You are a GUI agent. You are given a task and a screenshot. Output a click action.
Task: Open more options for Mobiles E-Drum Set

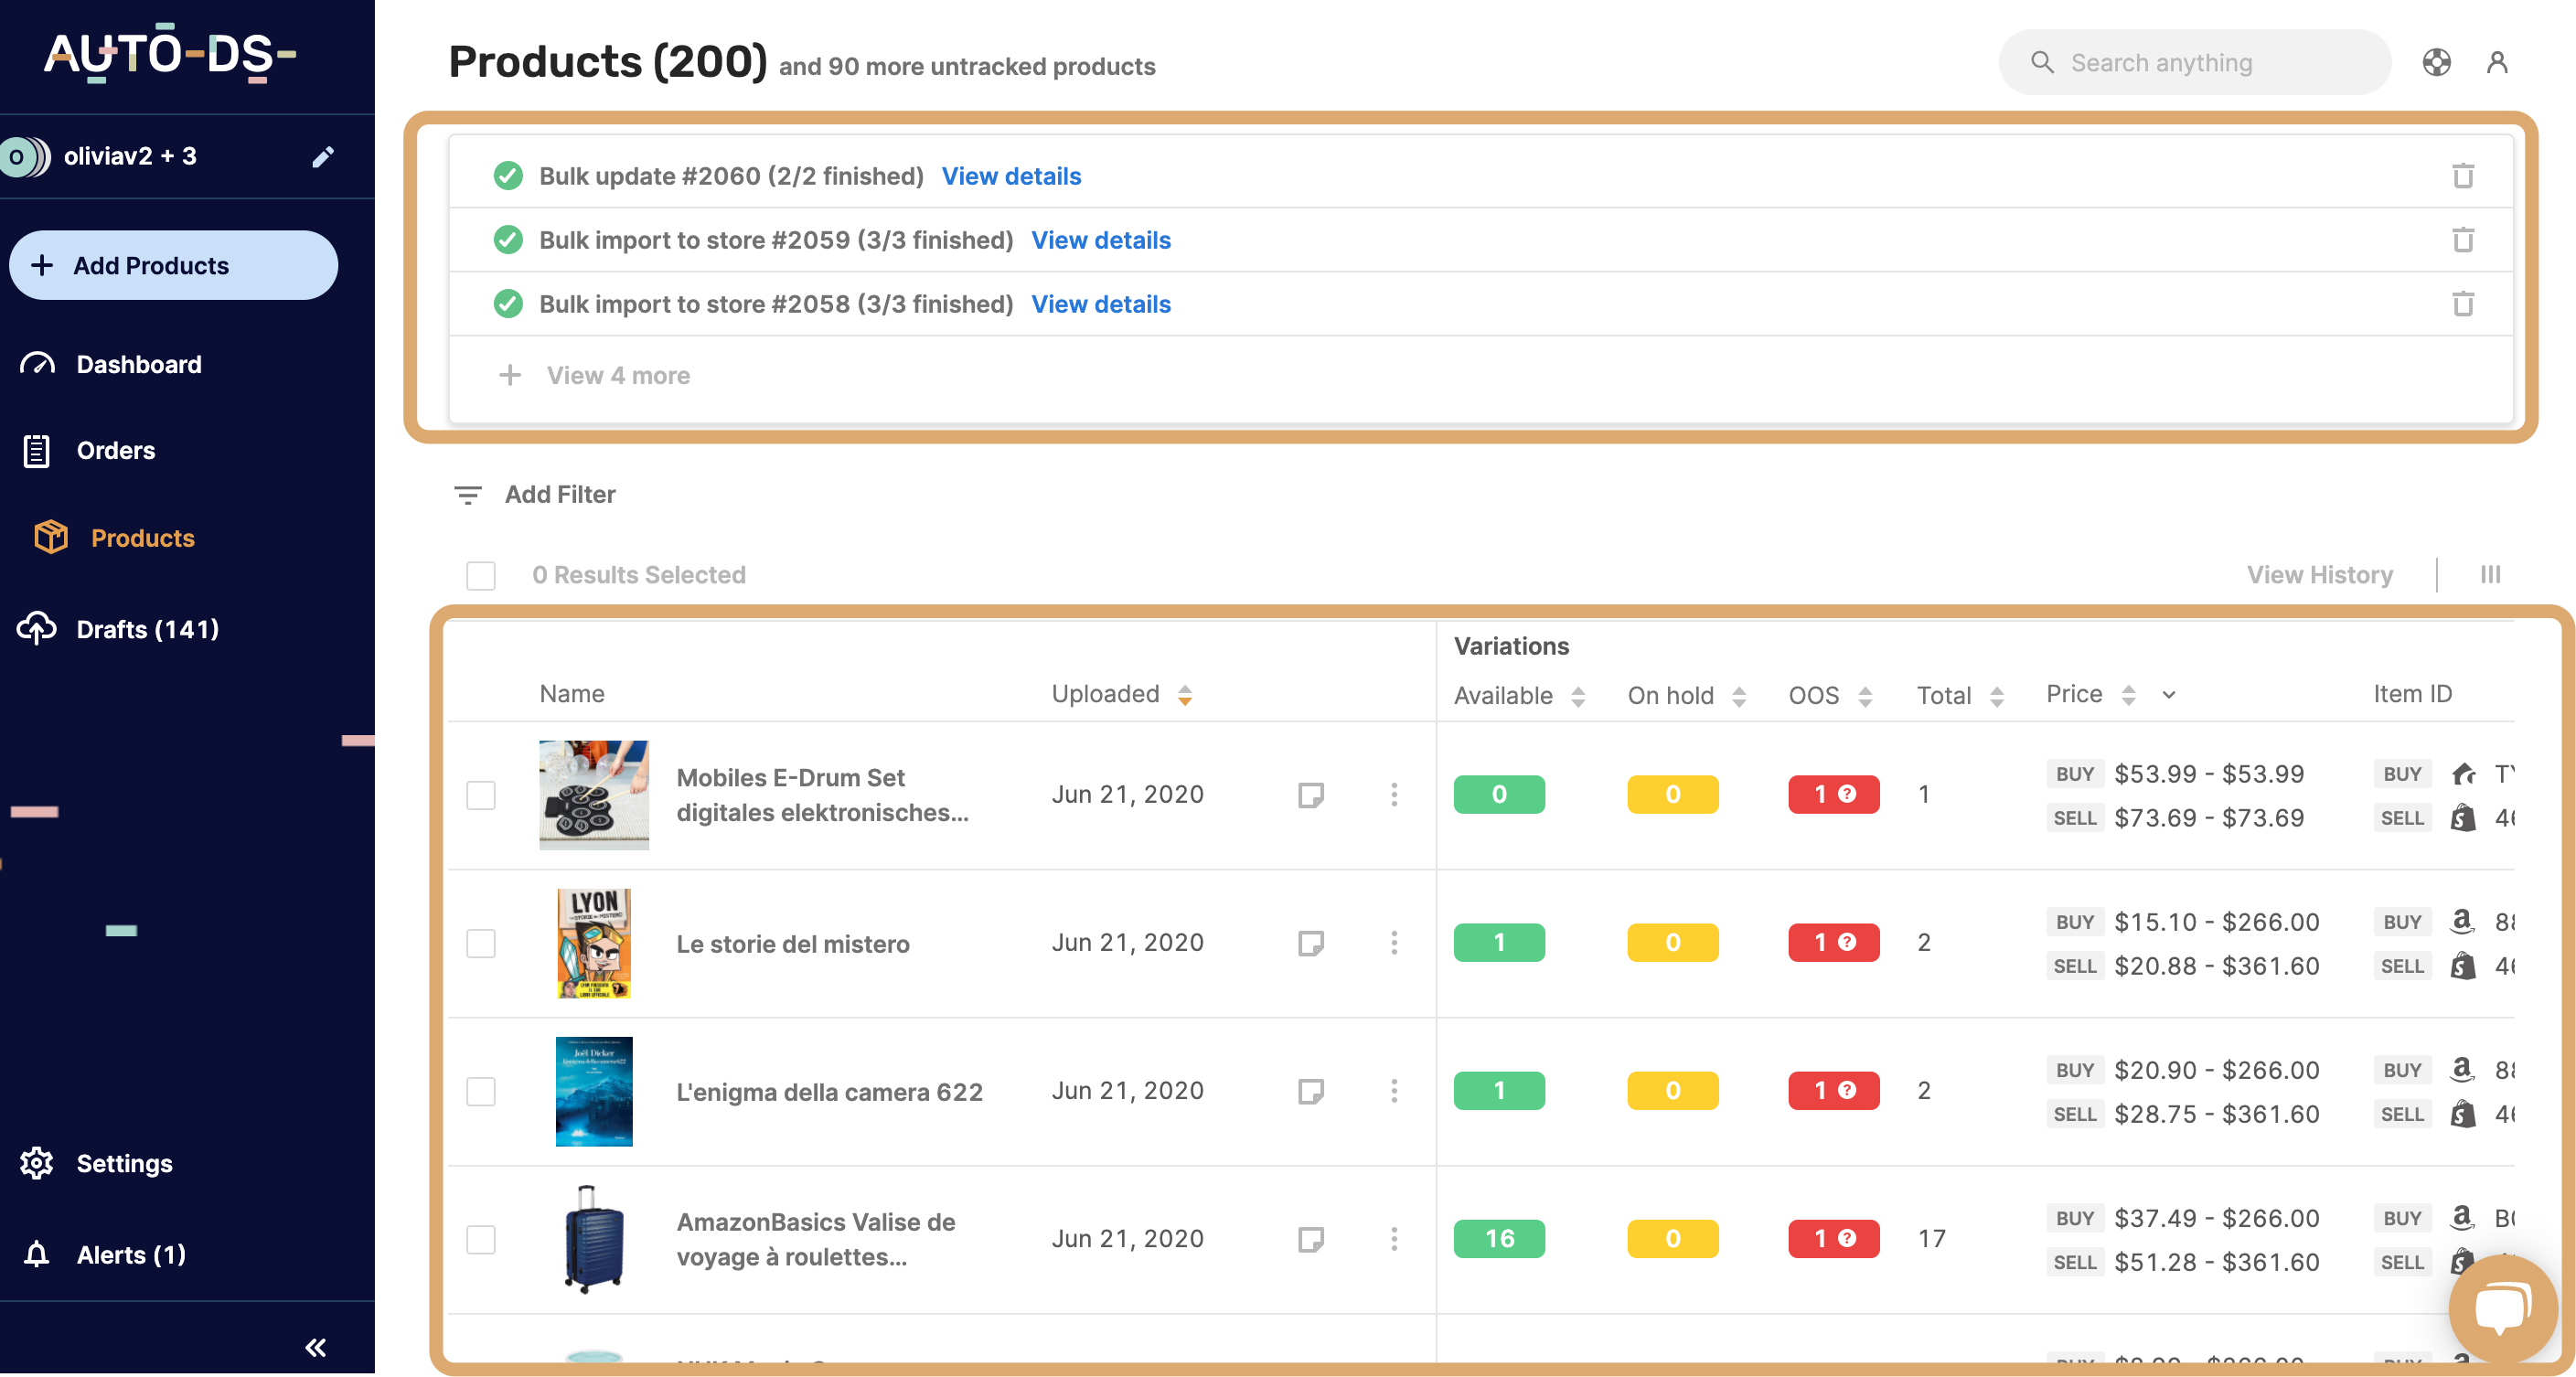tap(1394, 795)
